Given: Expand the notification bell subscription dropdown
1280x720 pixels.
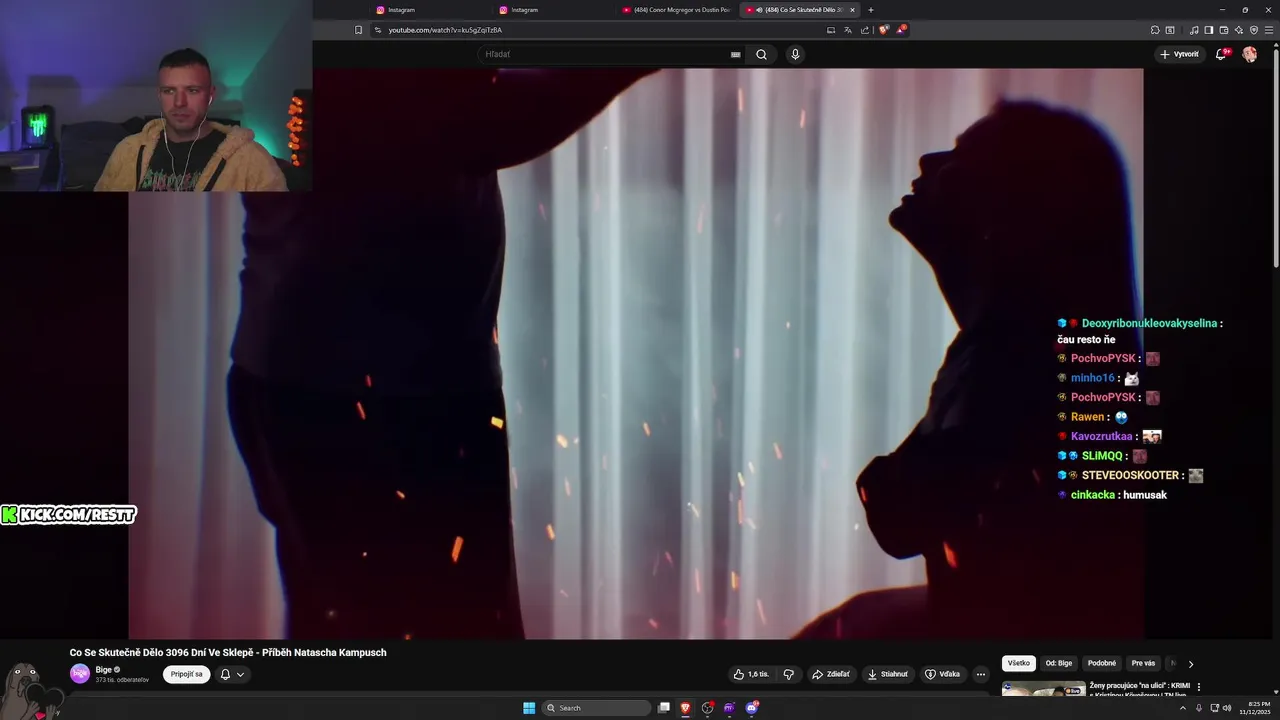Looking at the screenshot, I should [232, 674].
